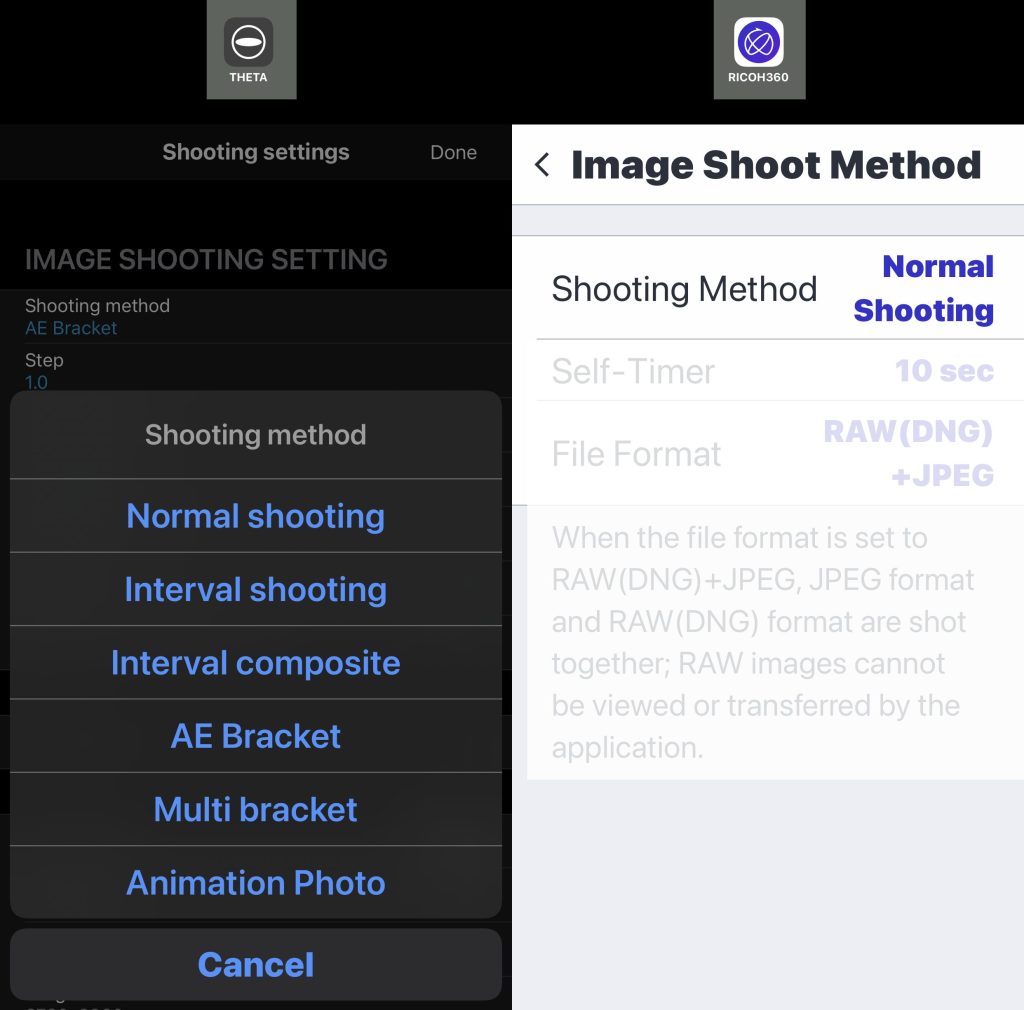Tap the Image Shoot Method title
Viewport: 1024px width, 1010px height.
click(x=776, y=165)
